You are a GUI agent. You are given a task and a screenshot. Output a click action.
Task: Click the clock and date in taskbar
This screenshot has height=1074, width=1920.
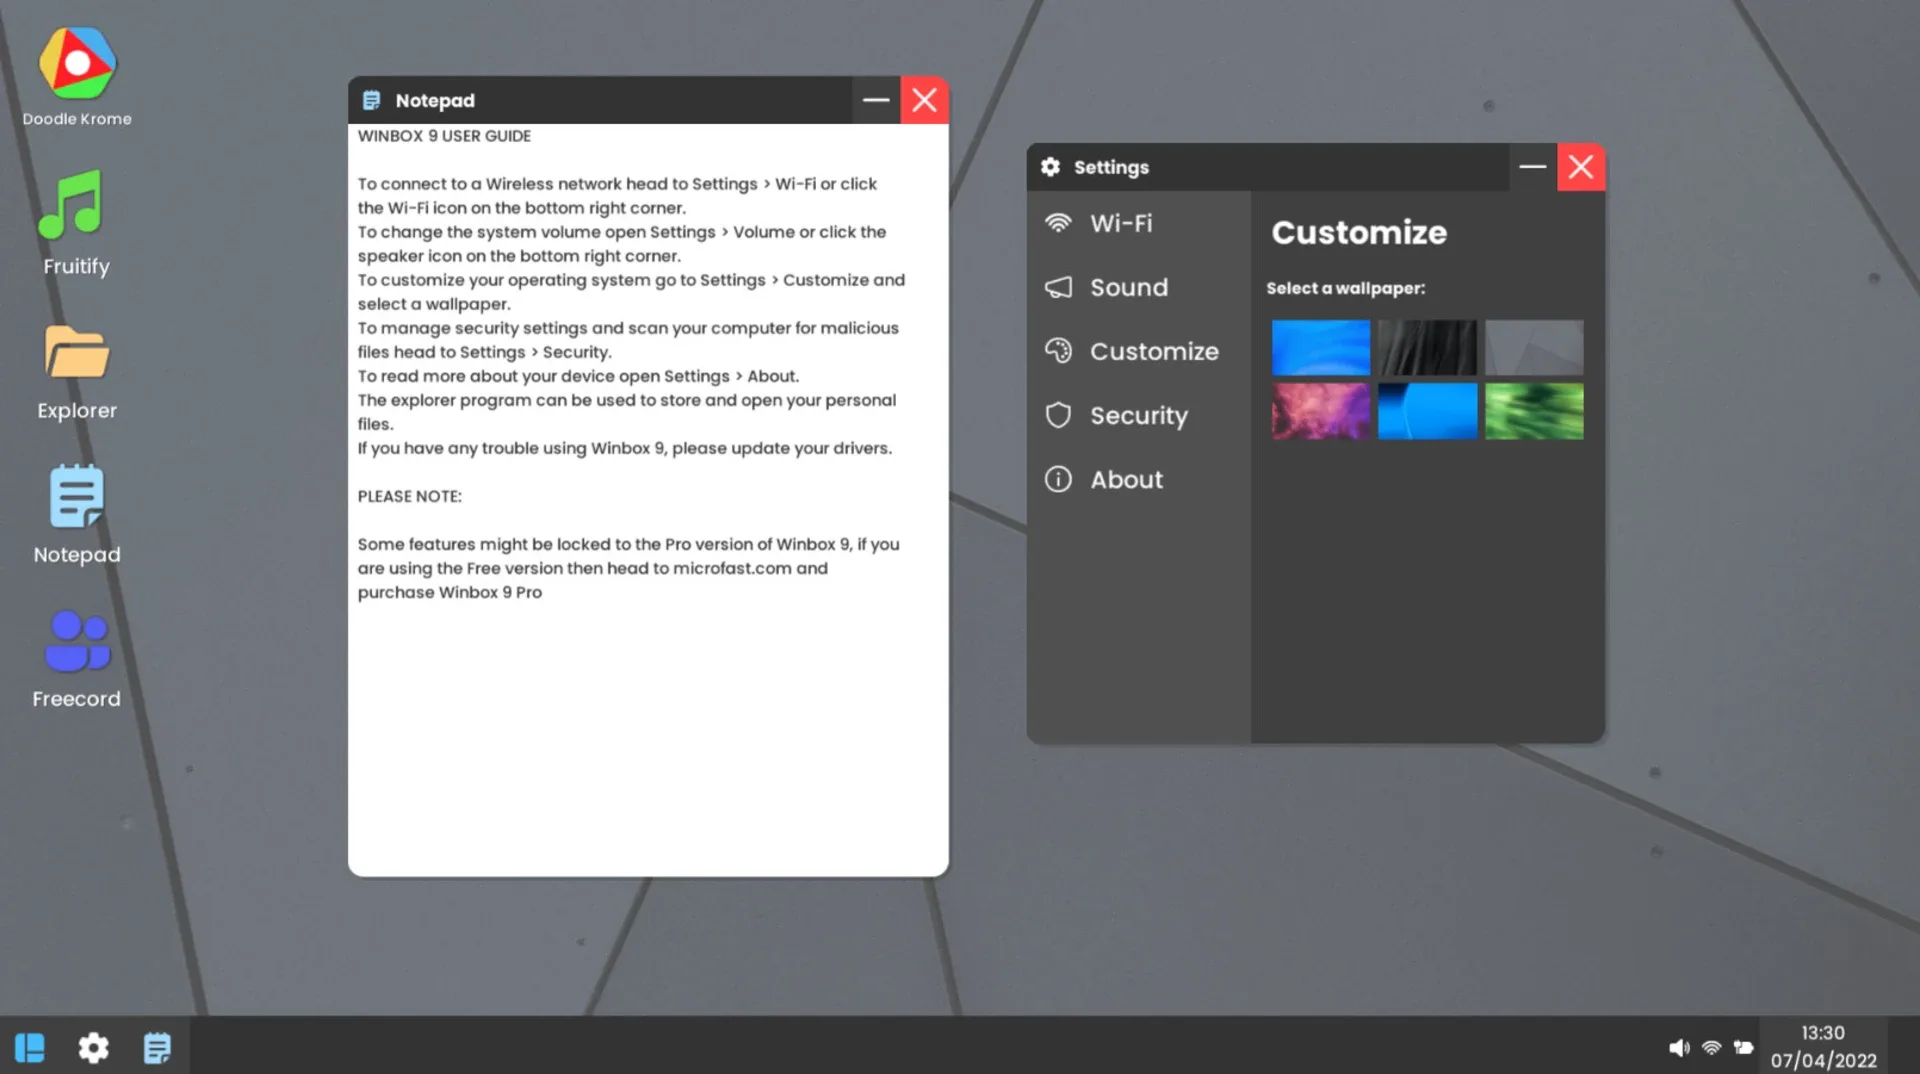[x=1822, y=1046]
